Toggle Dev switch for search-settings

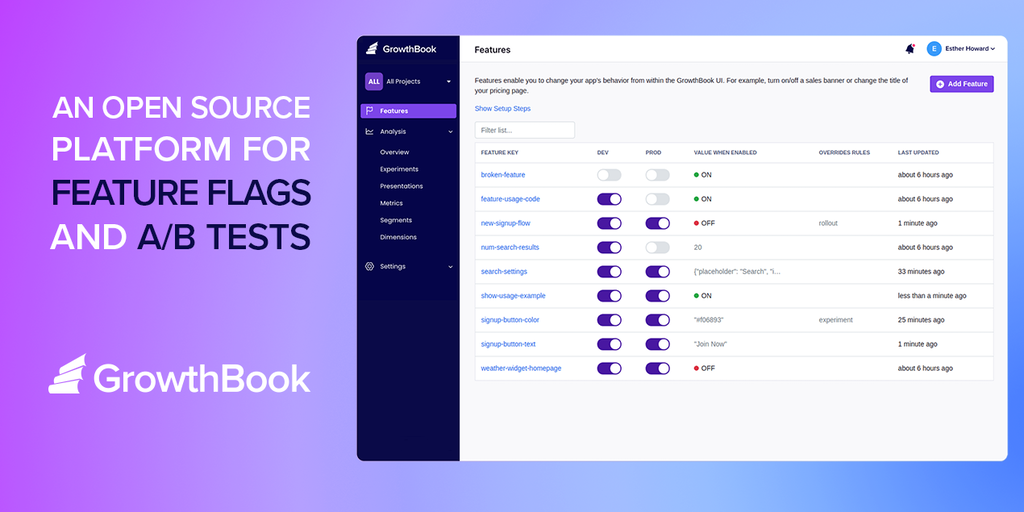coord(609,272)
